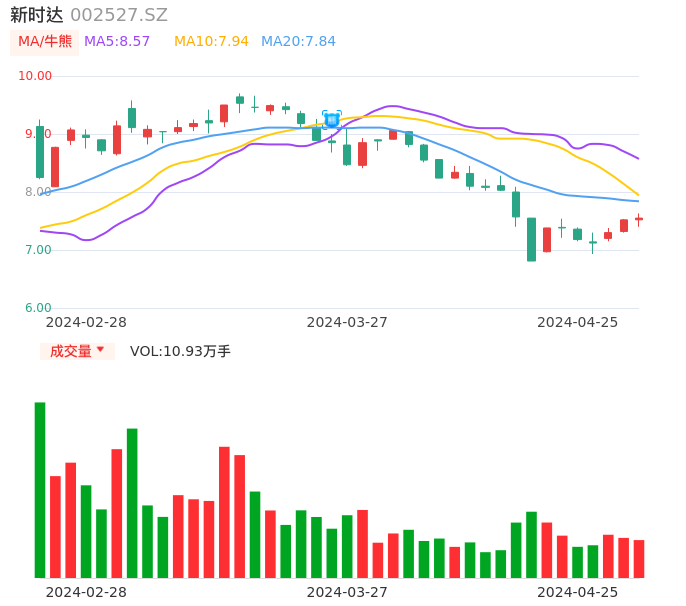
Task: Click the ticker code 002527.SZ
Action: 119,15
